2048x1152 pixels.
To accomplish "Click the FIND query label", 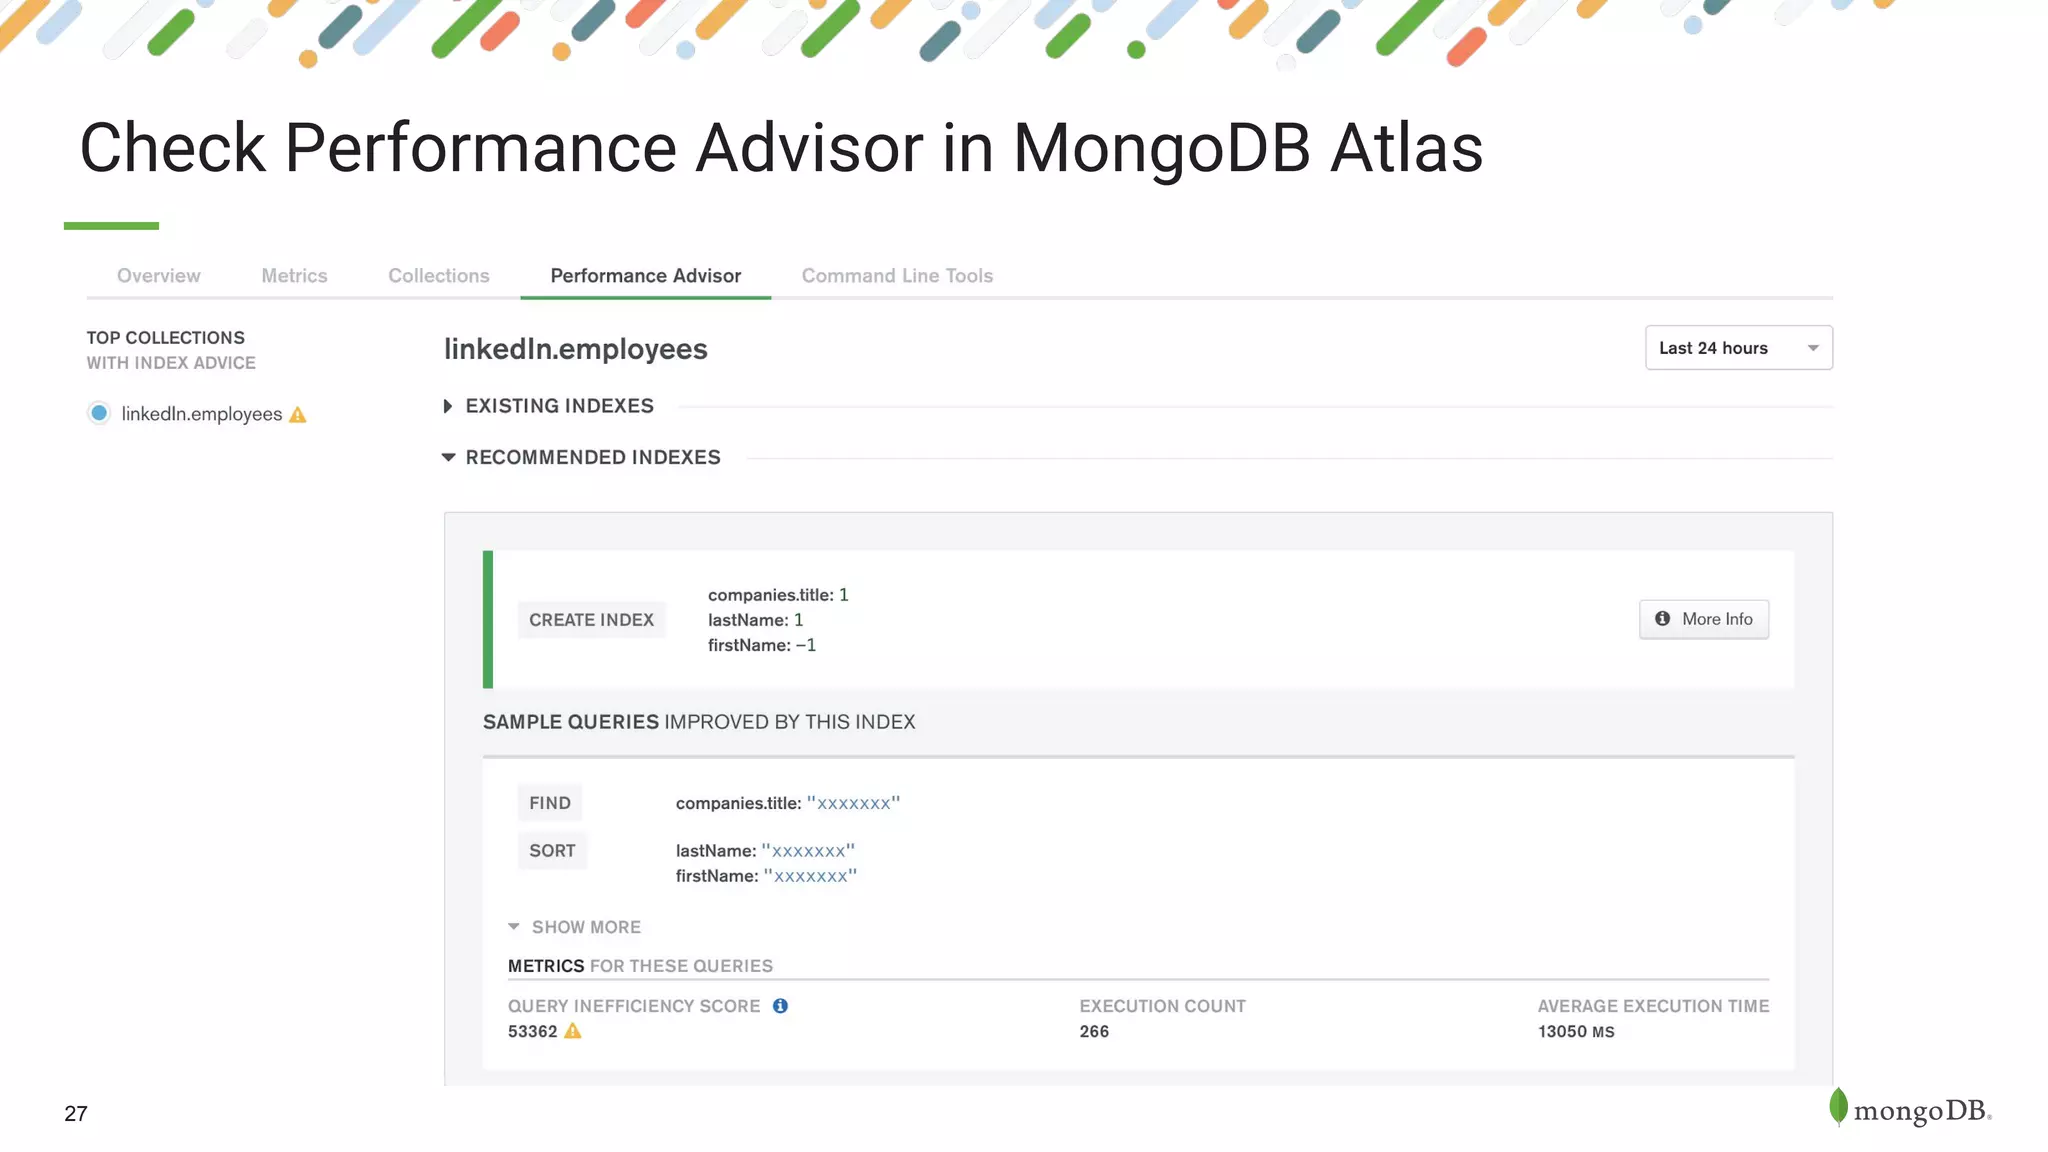I will [550, 803].
